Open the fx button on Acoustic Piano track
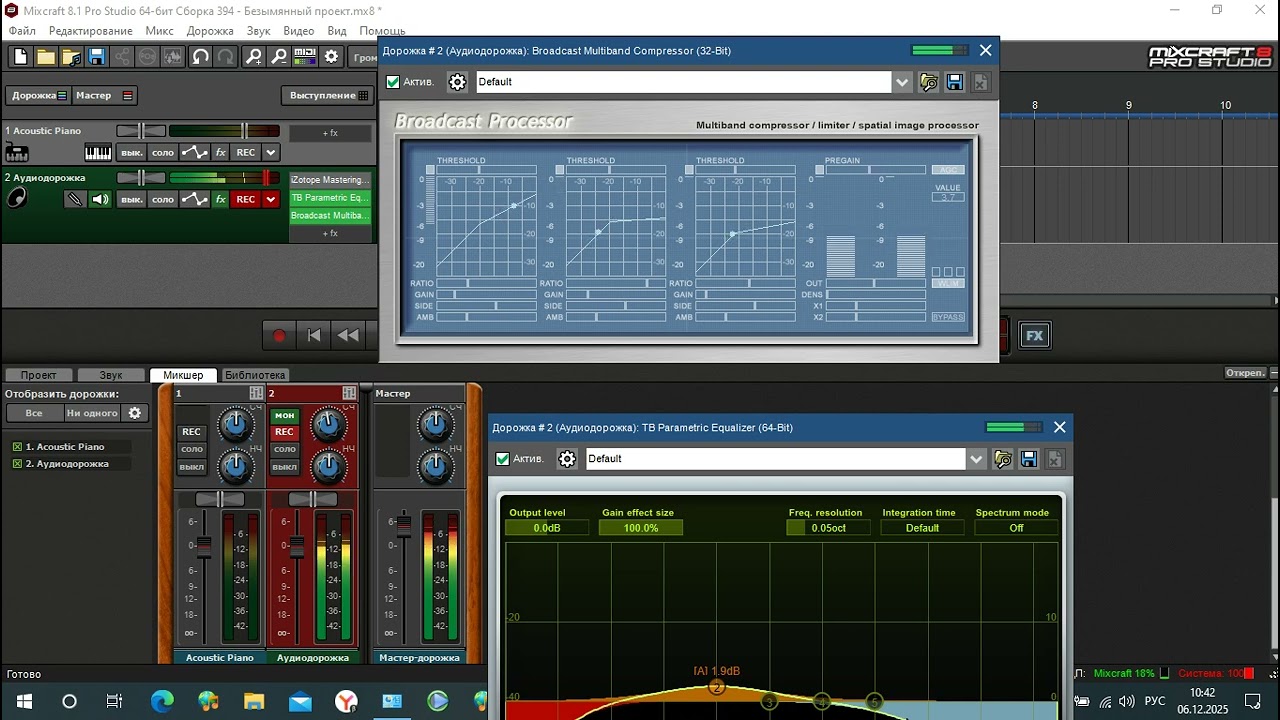Image resolution: width=1280 pixels, height=720 pixels. (221, 153)
